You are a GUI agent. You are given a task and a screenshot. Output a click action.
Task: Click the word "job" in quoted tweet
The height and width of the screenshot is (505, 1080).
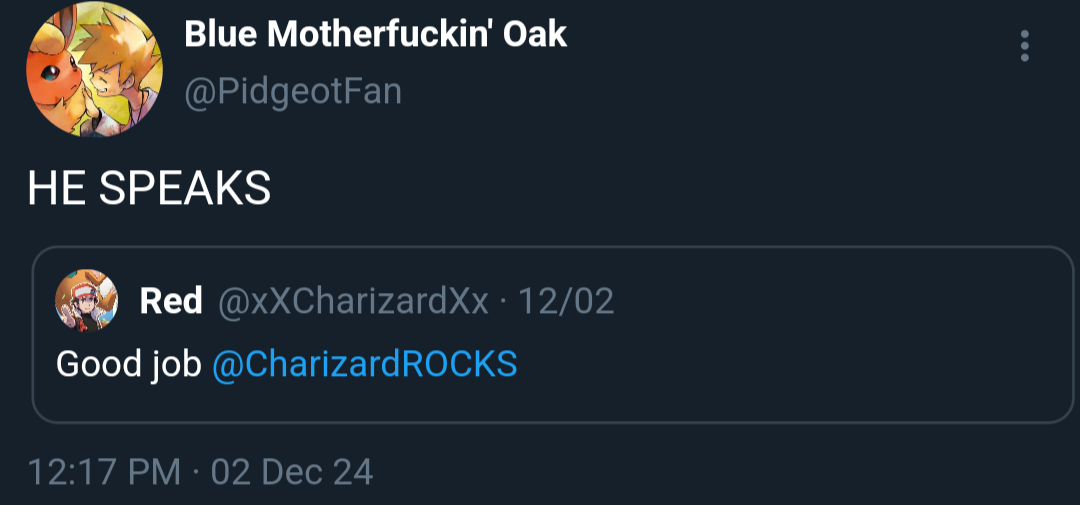[x=177, y=364]
